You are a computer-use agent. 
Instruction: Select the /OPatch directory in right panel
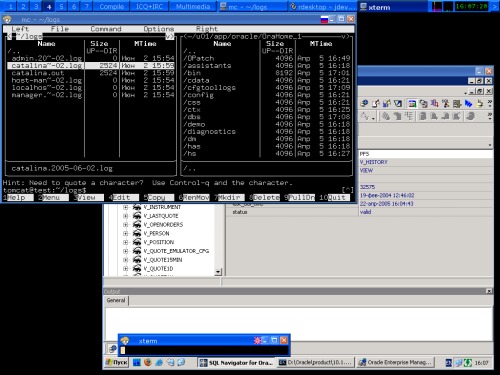coord(199,58)
